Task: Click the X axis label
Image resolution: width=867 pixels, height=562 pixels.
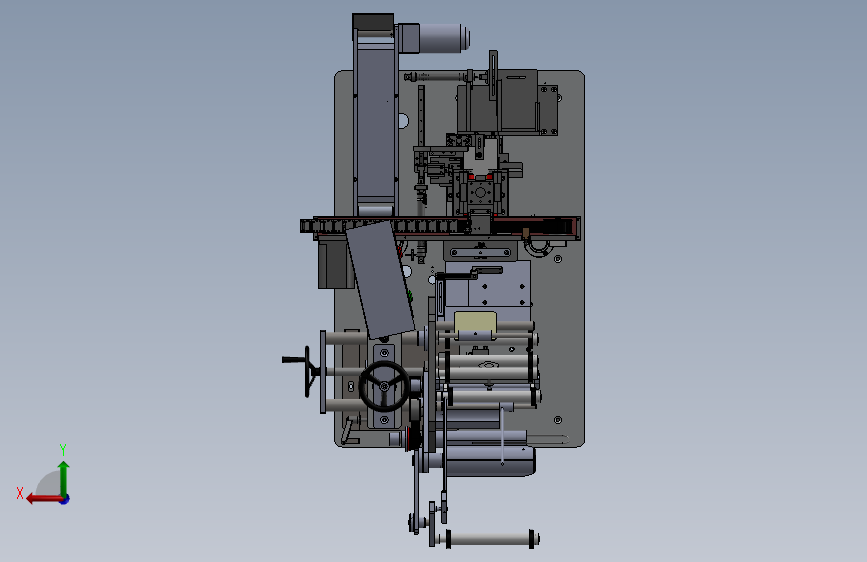Action: pyautogui.click(x=20, y=493)
